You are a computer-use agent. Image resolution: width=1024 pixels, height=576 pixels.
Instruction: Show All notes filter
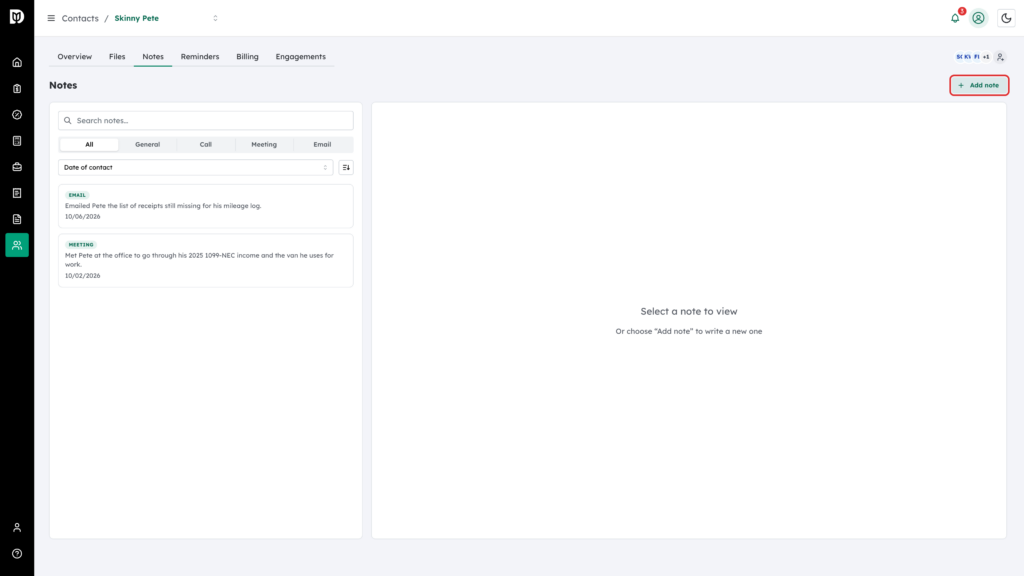(x=89, y=144)
